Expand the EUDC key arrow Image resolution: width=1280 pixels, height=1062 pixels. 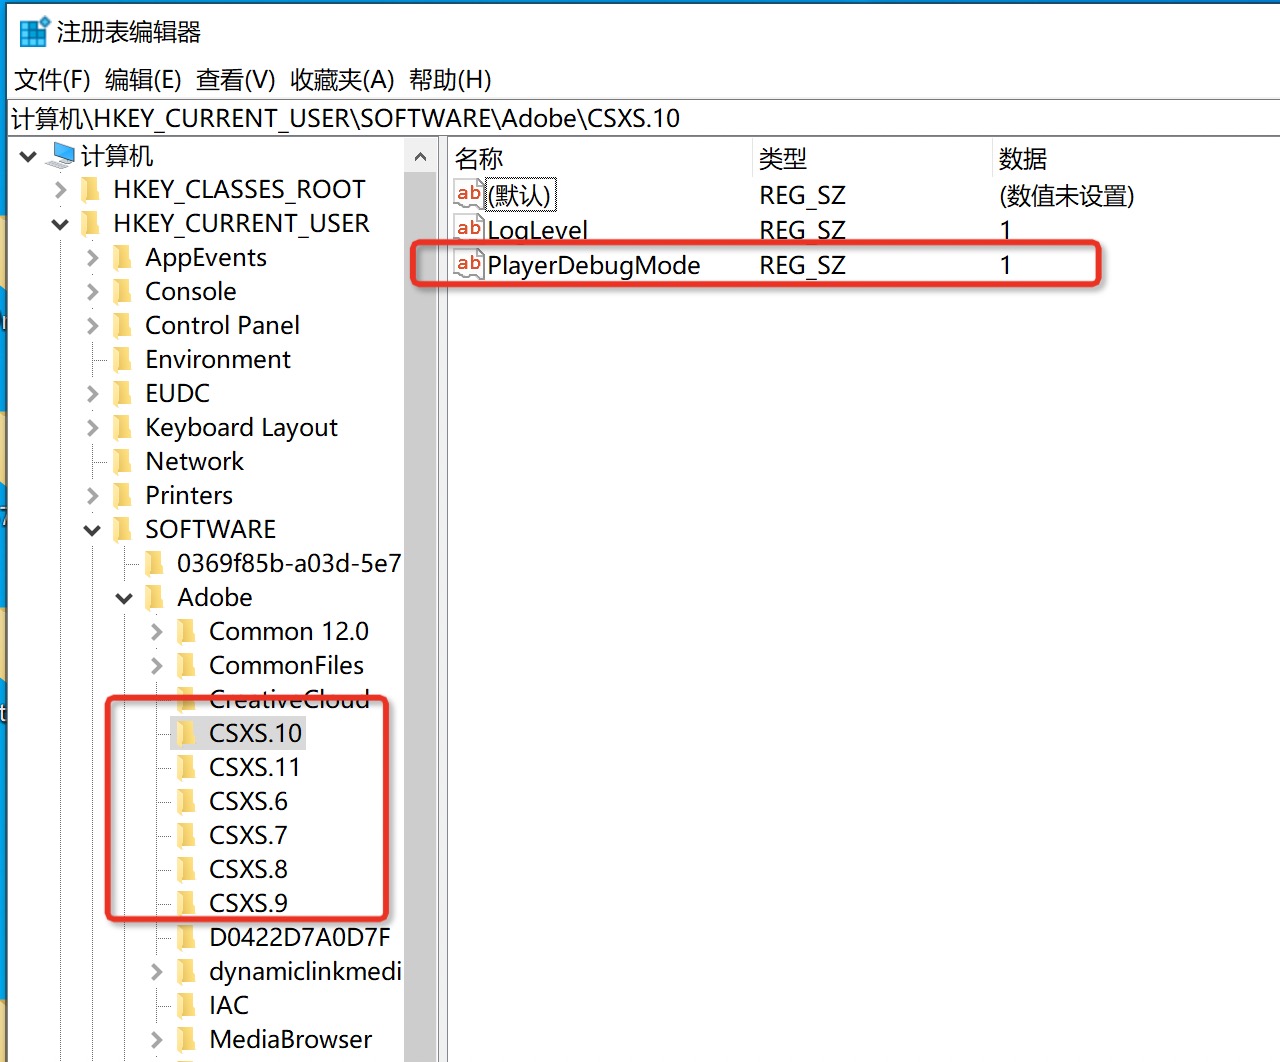(x=92, y=394)
